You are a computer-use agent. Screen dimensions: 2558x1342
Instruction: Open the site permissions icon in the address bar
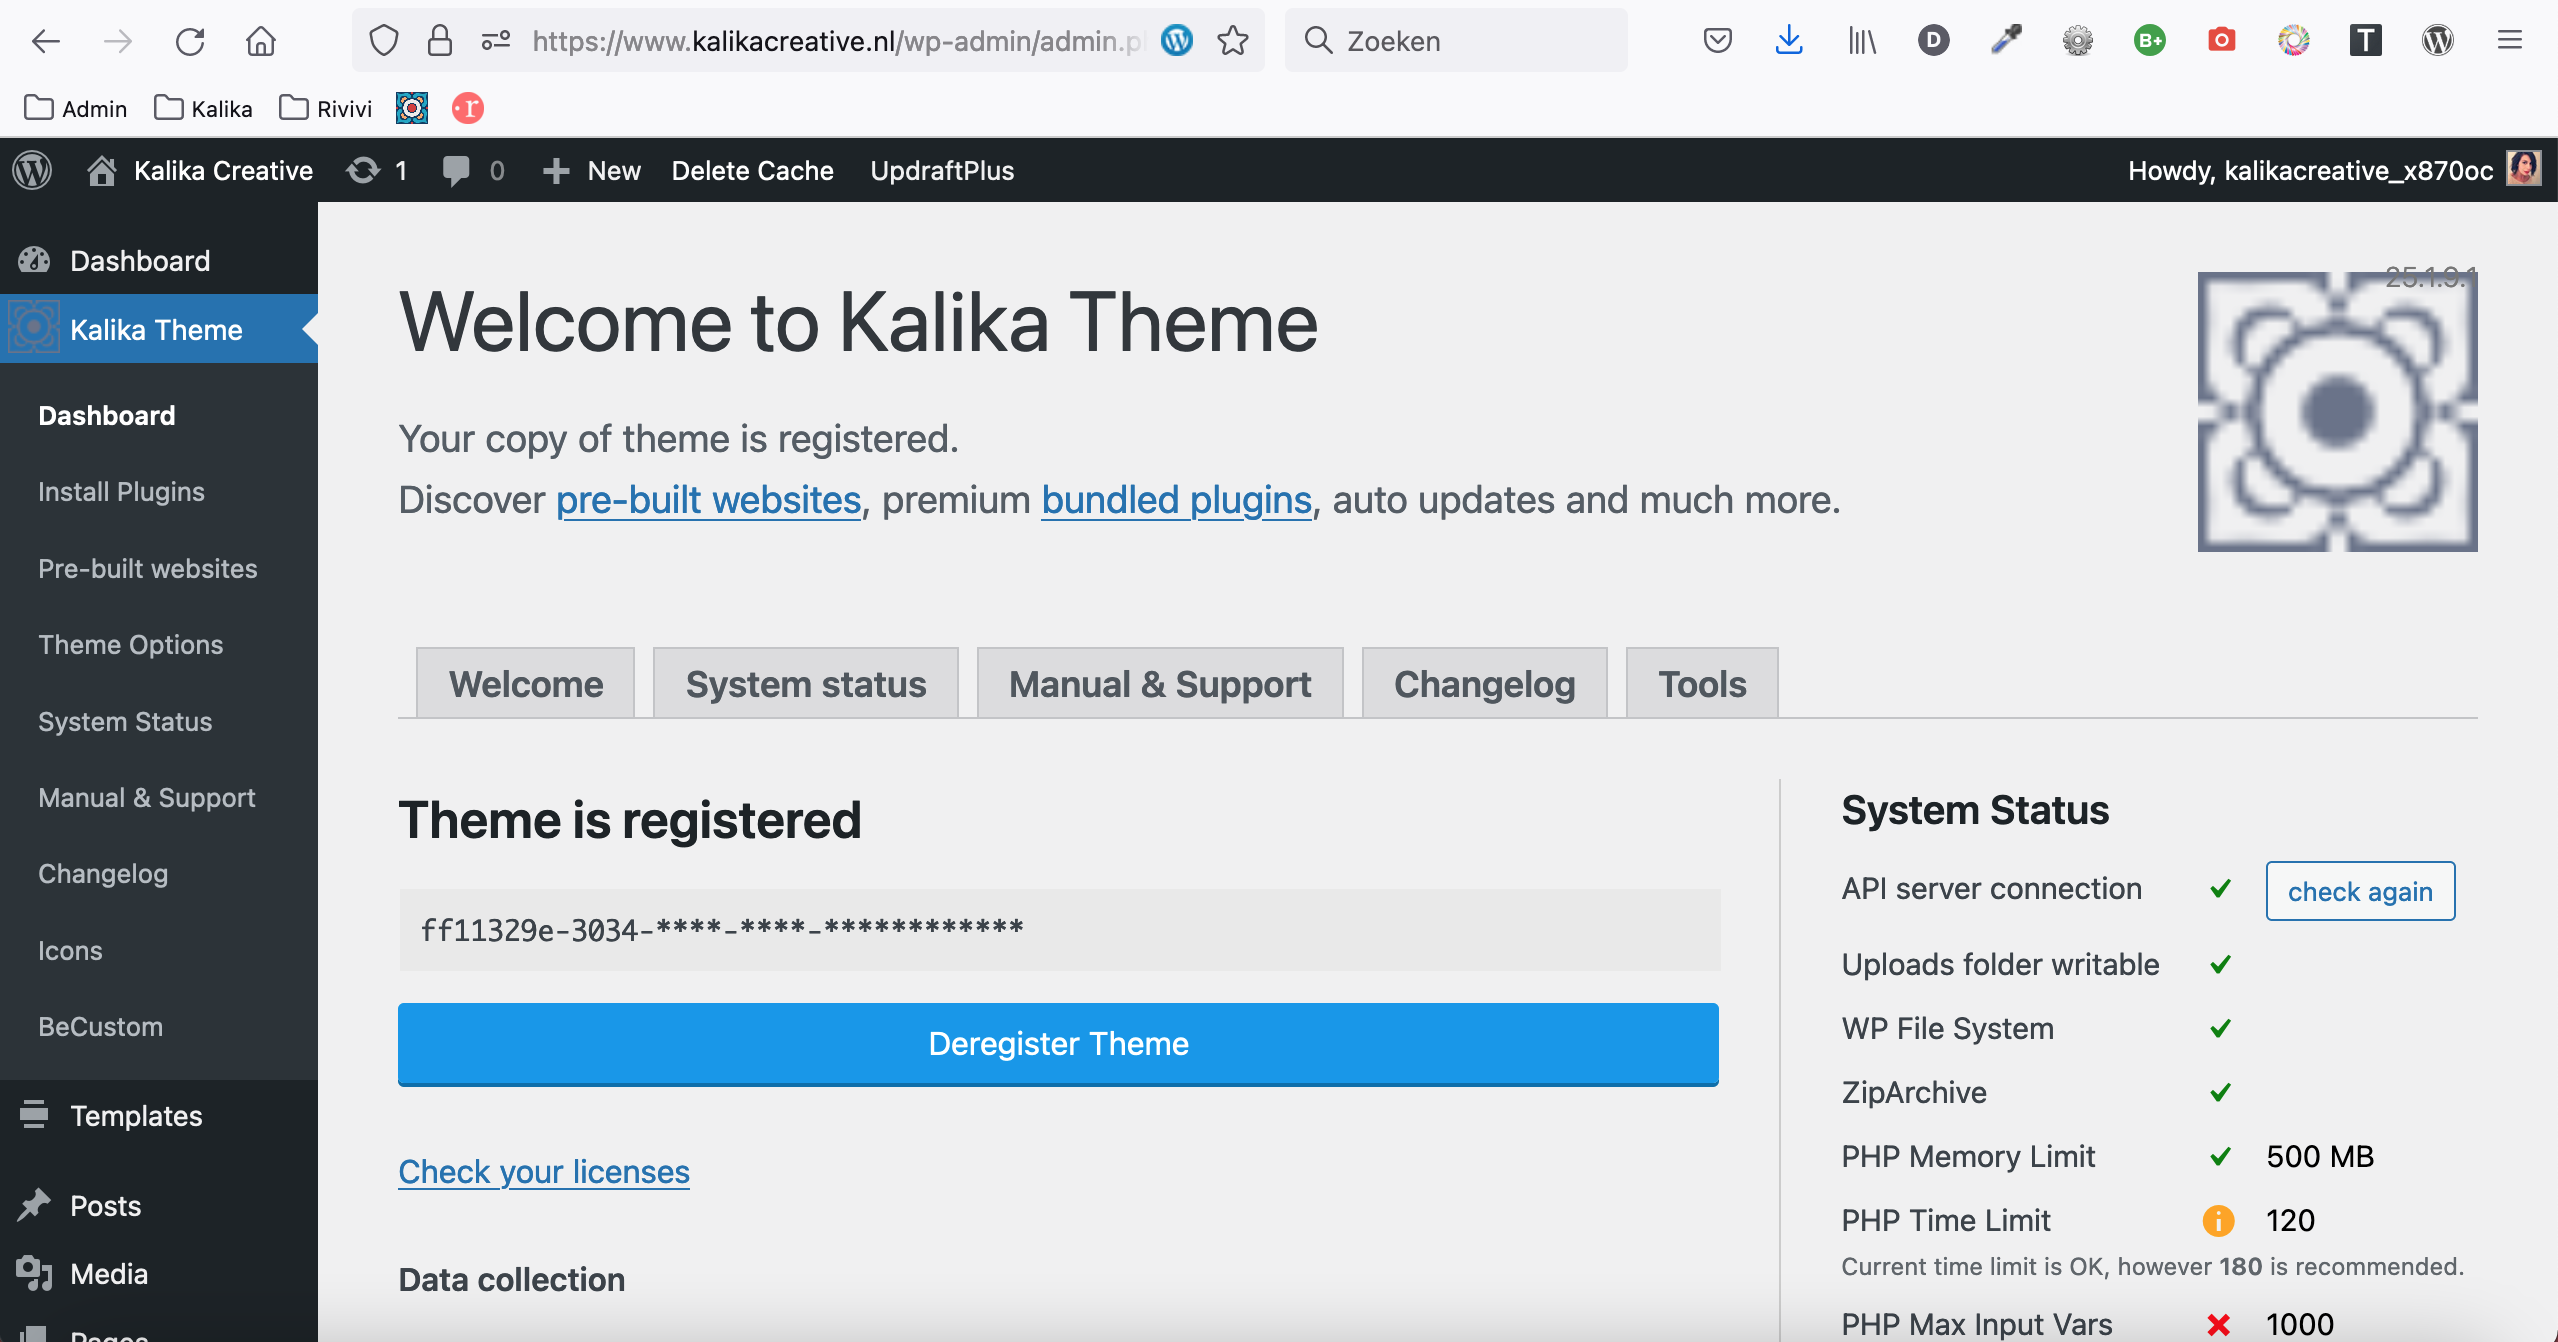tap(496, 41)
